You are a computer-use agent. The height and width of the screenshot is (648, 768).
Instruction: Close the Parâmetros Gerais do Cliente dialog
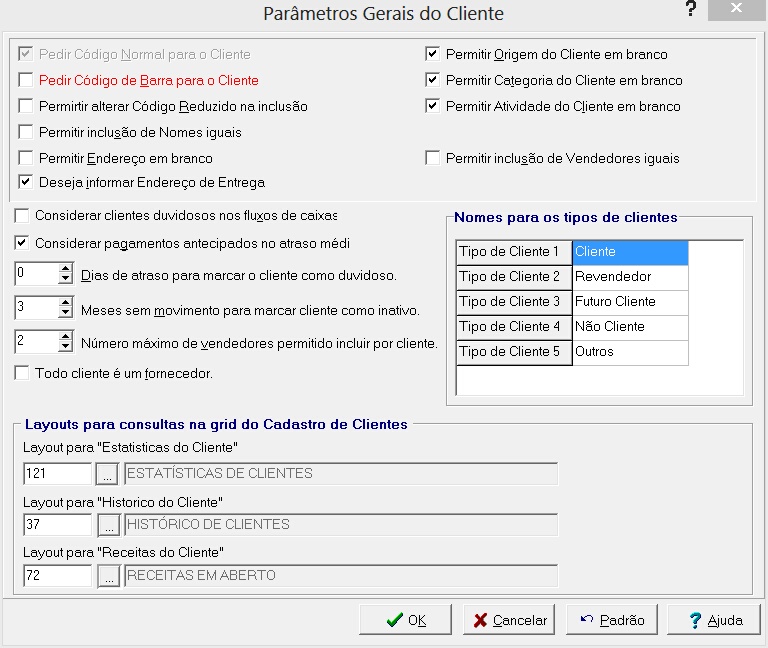(x=736, y=8)
